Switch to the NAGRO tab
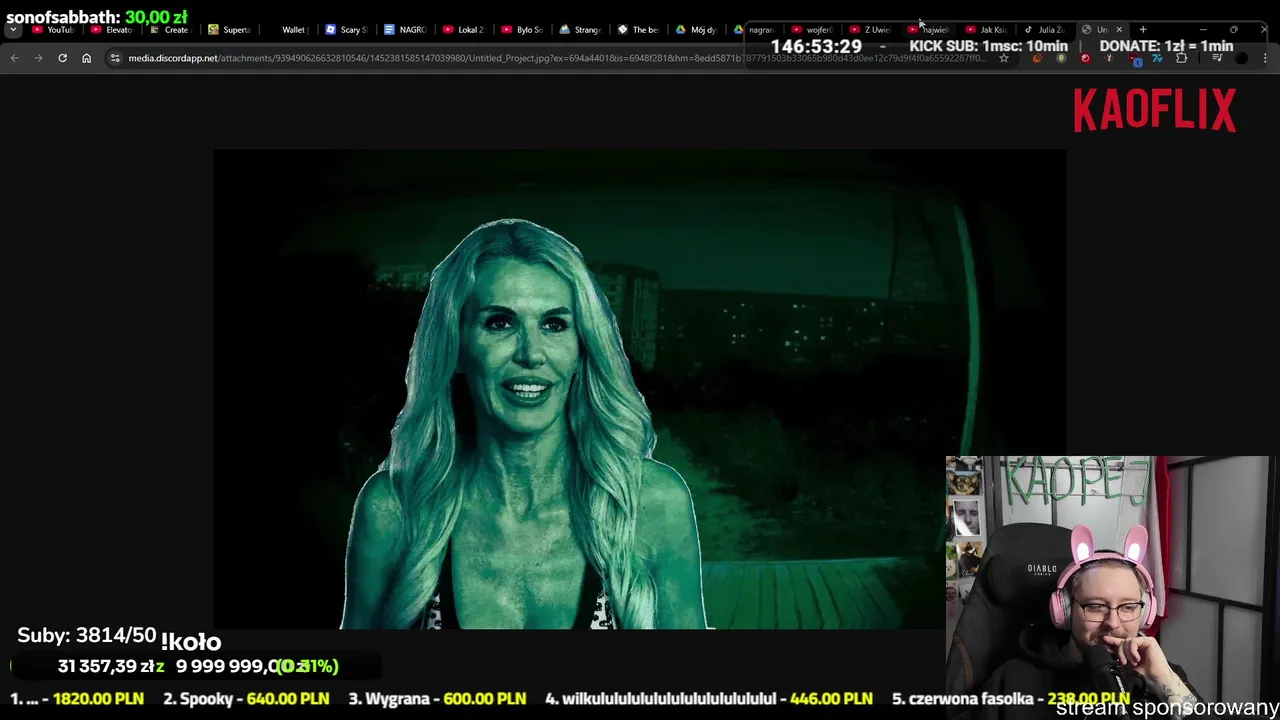 [x=404, y=30]
